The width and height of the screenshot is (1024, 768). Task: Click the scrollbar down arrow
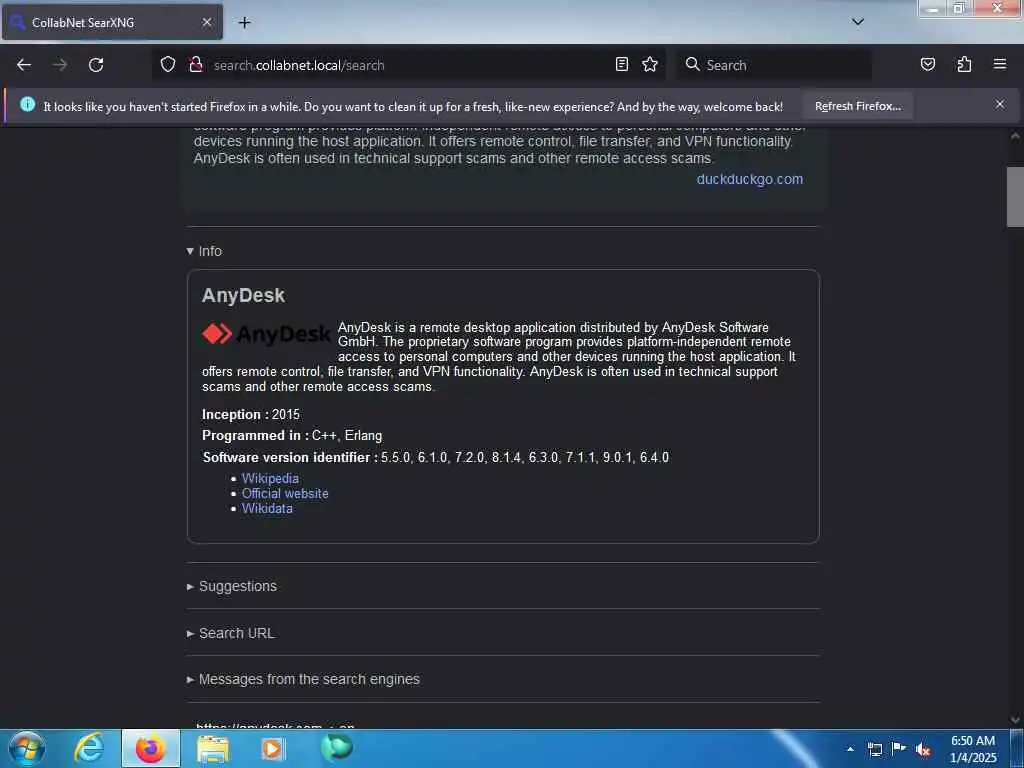[1015, 720]
